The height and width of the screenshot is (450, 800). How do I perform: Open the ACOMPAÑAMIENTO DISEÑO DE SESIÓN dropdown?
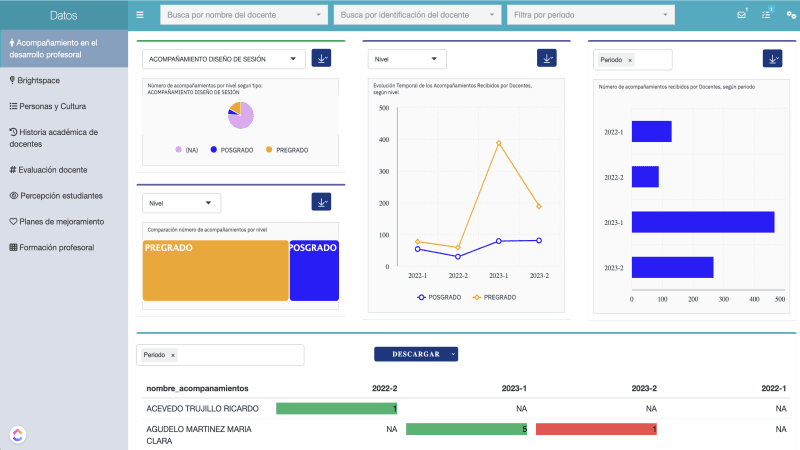click(223, 59)
